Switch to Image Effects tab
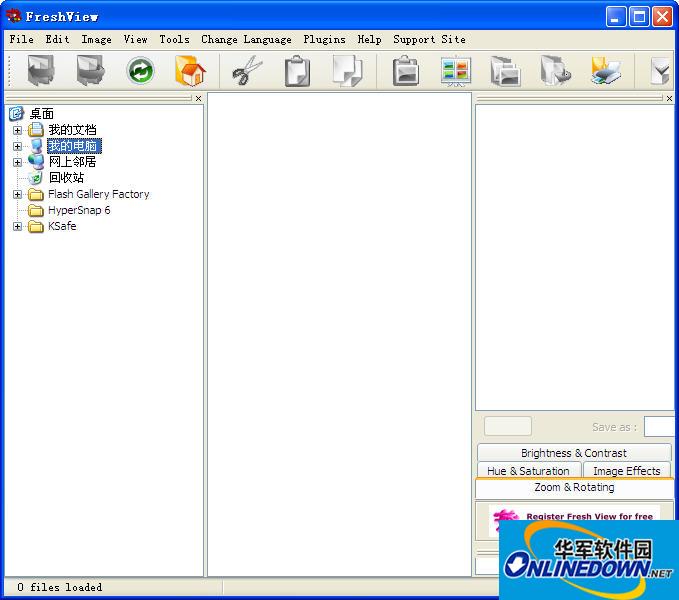The height and width of the screenshot is (600, 679). pos(627,471)
